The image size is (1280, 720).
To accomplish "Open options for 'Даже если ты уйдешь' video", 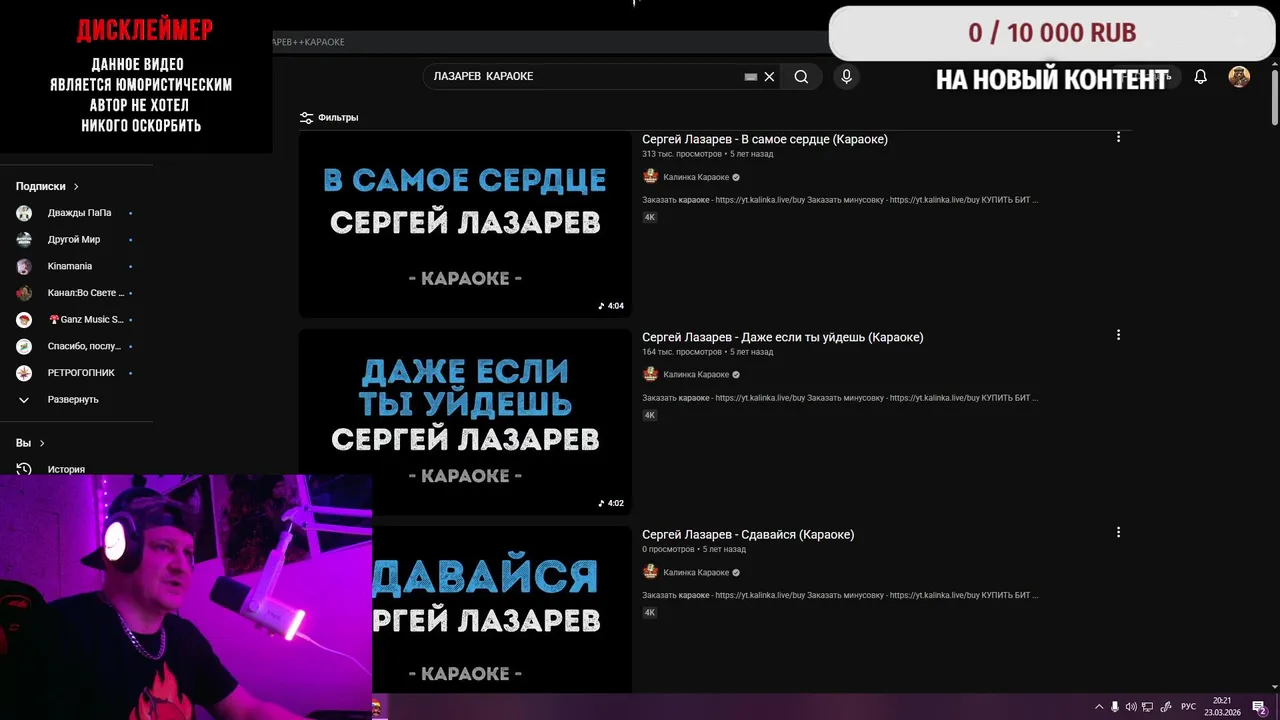I will pos(1118,335).
